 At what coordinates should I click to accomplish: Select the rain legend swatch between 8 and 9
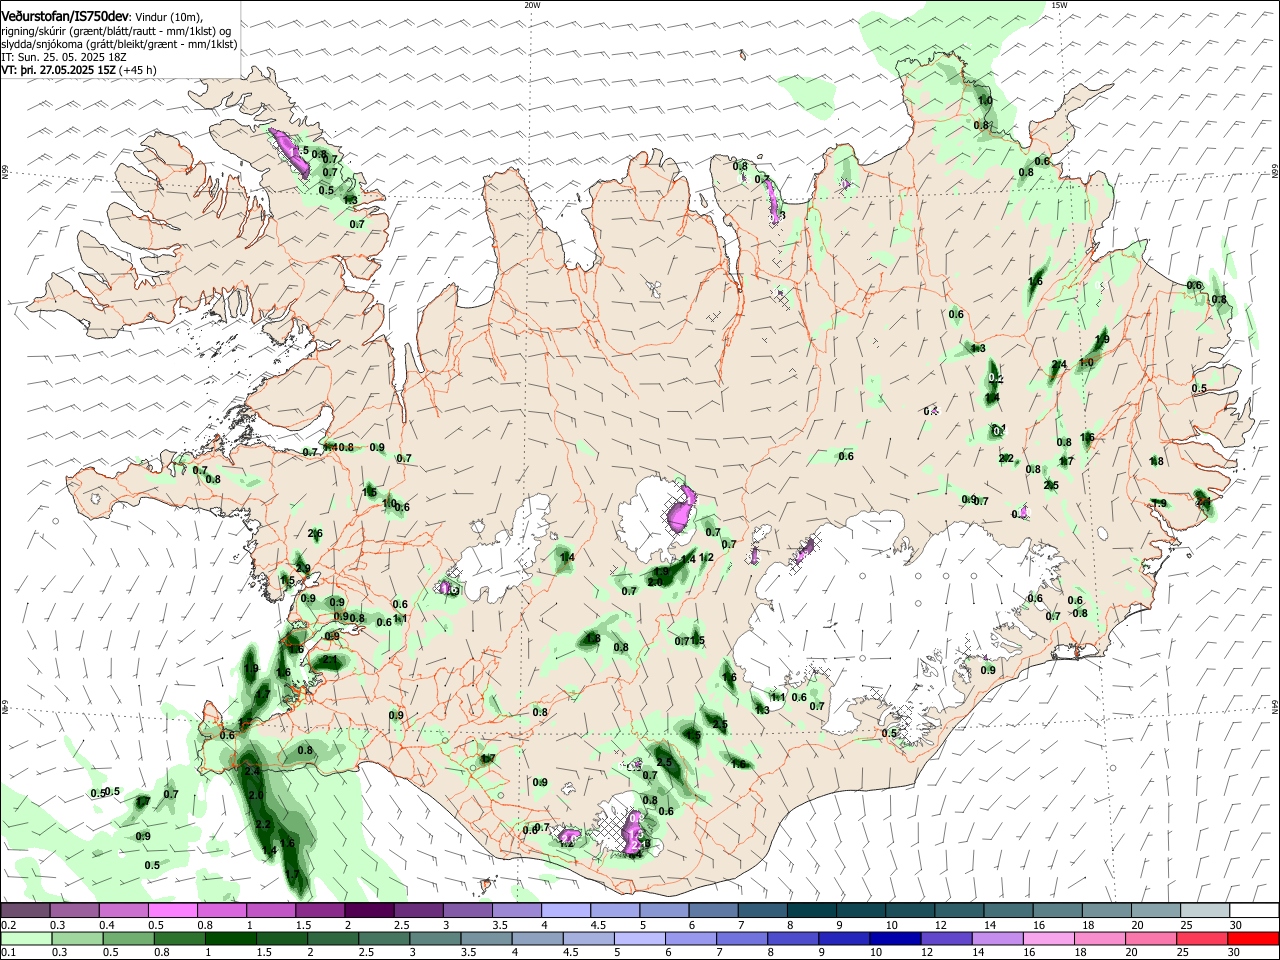pos(791,938)
